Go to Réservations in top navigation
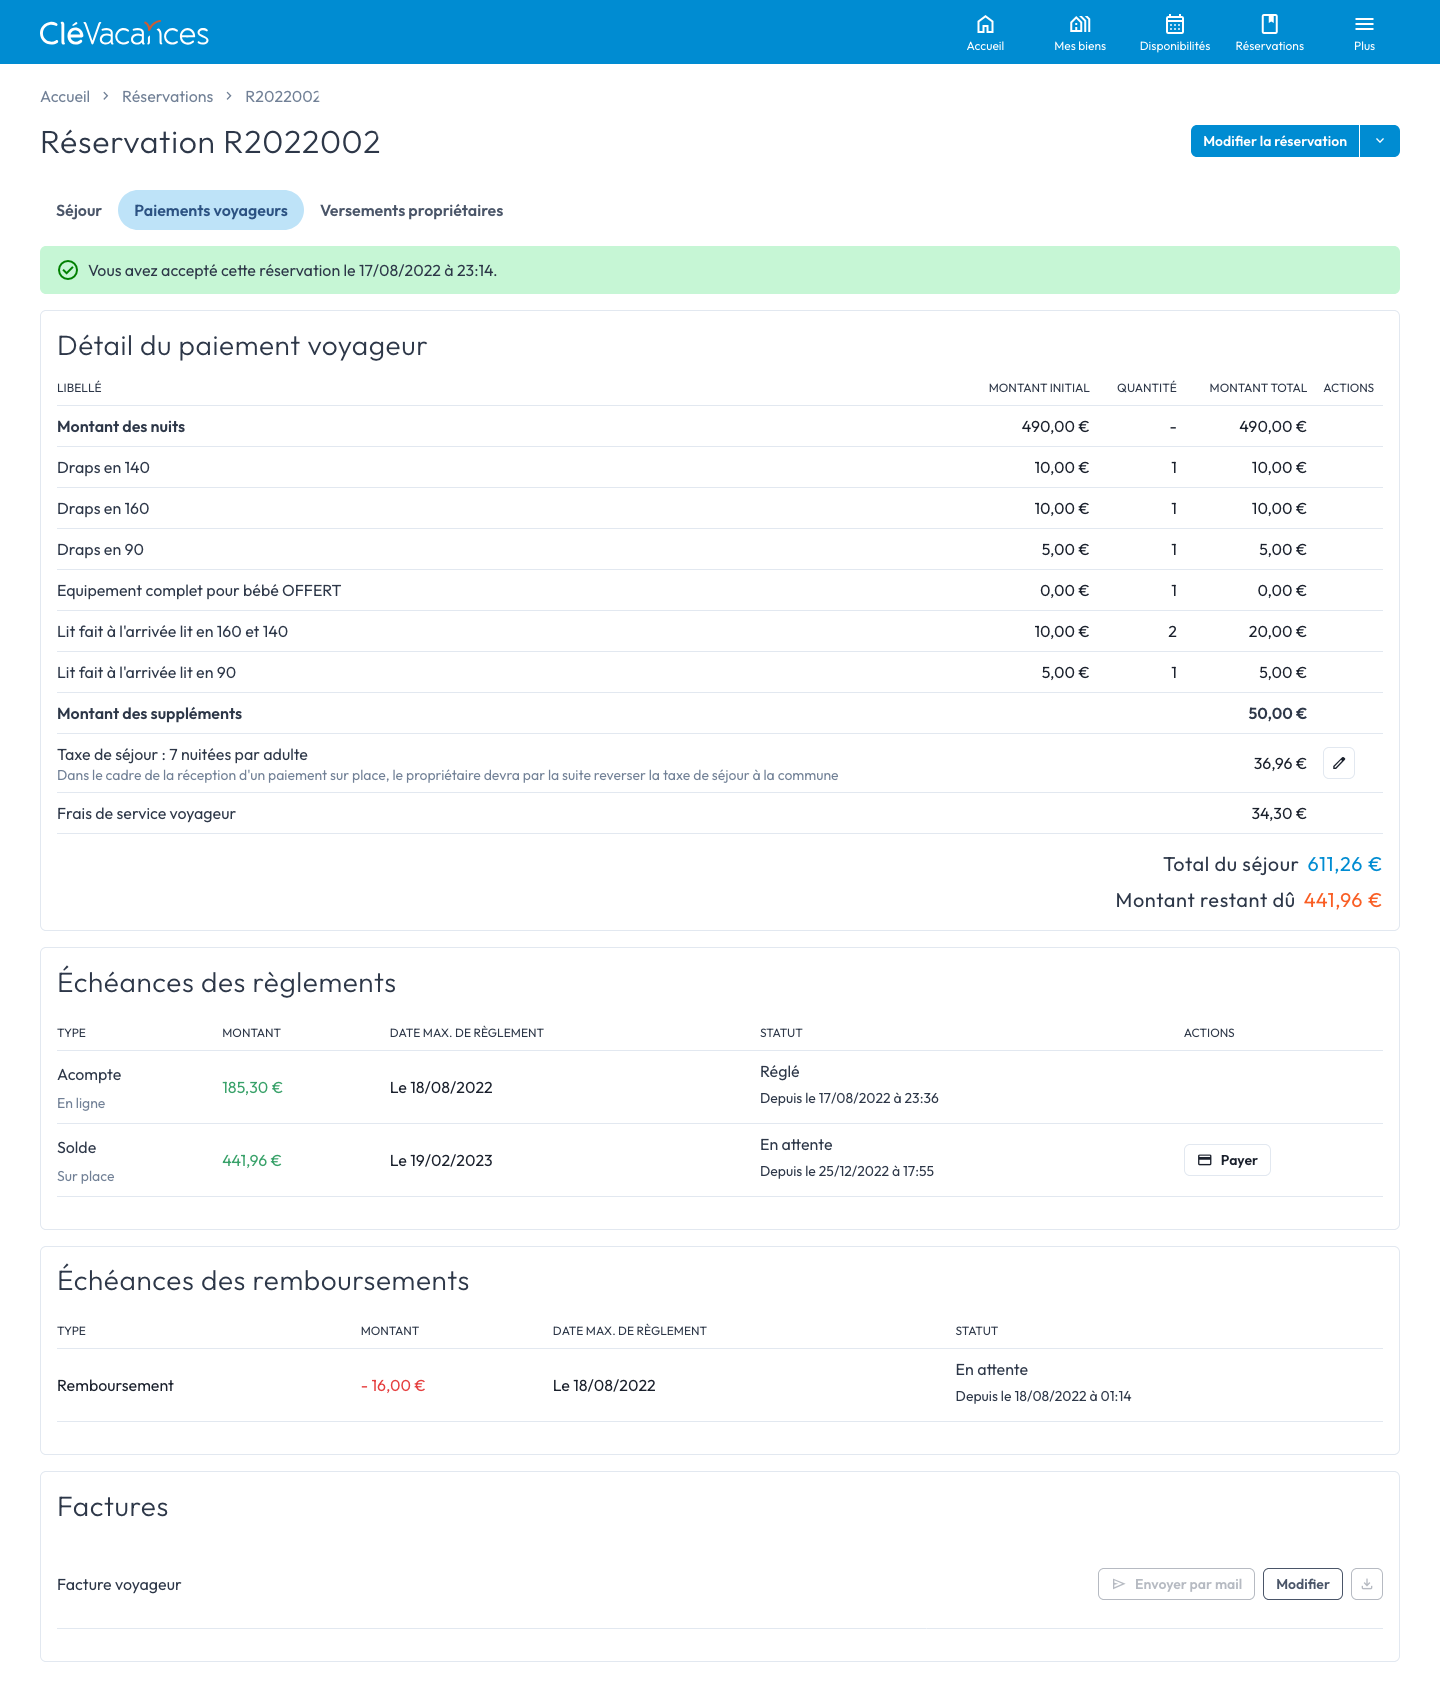1440x1683 pixels. click(1270, 32)
